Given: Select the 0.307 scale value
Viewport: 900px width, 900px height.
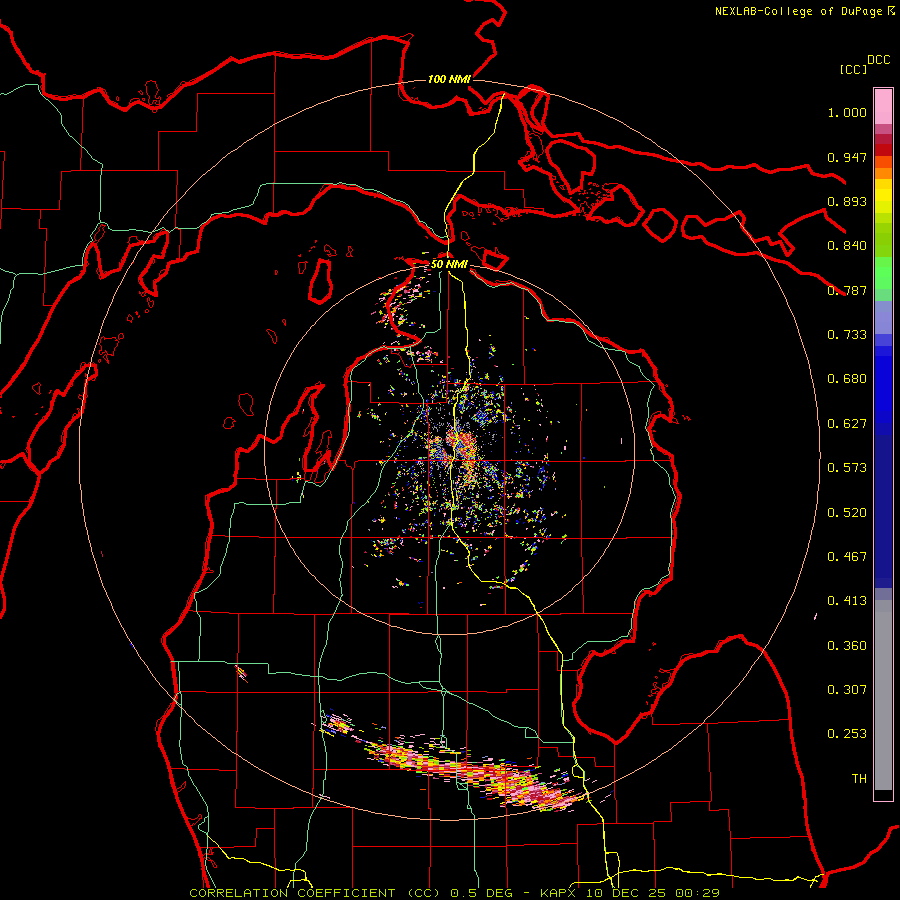Looking at the screenshot, I should [847, 690].
